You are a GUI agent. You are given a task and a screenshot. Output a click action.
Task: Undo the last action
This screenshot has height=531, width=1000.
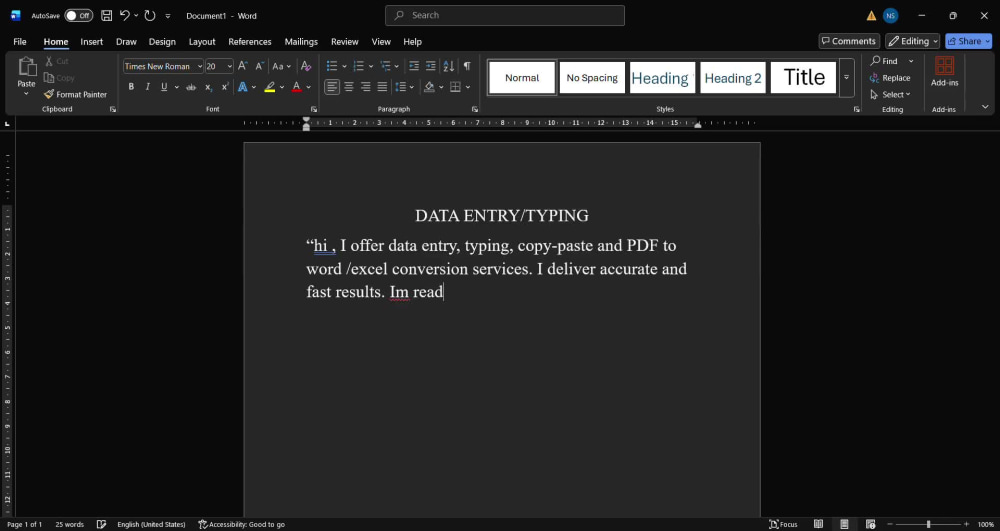pos(125,15)
